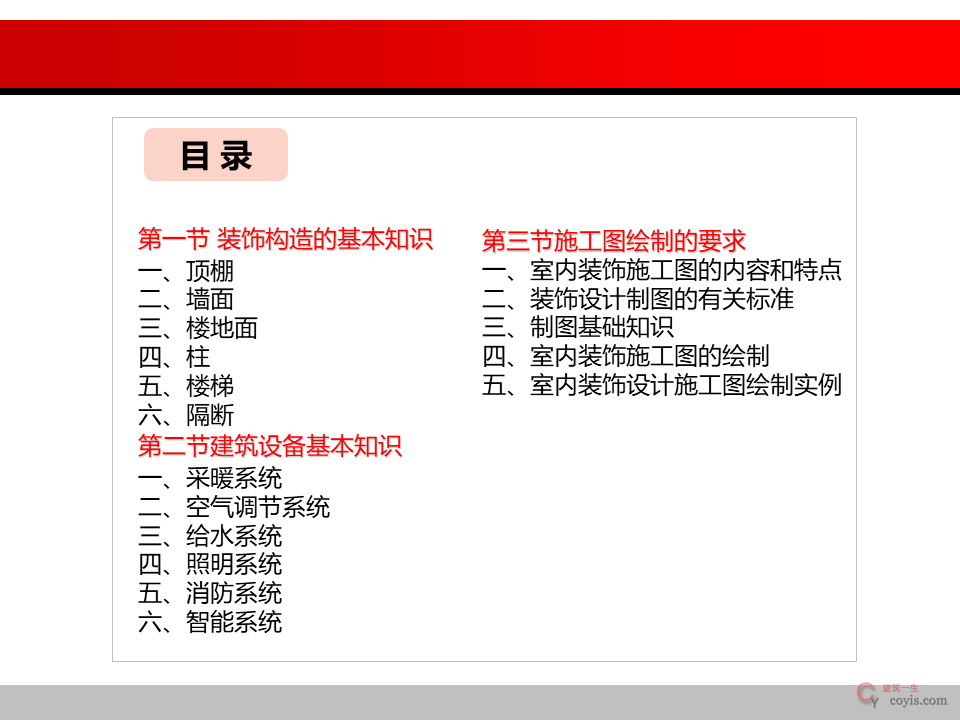Screen dimensions: 960x720
Task: Click the 楼地面 item
Action: 222,328
